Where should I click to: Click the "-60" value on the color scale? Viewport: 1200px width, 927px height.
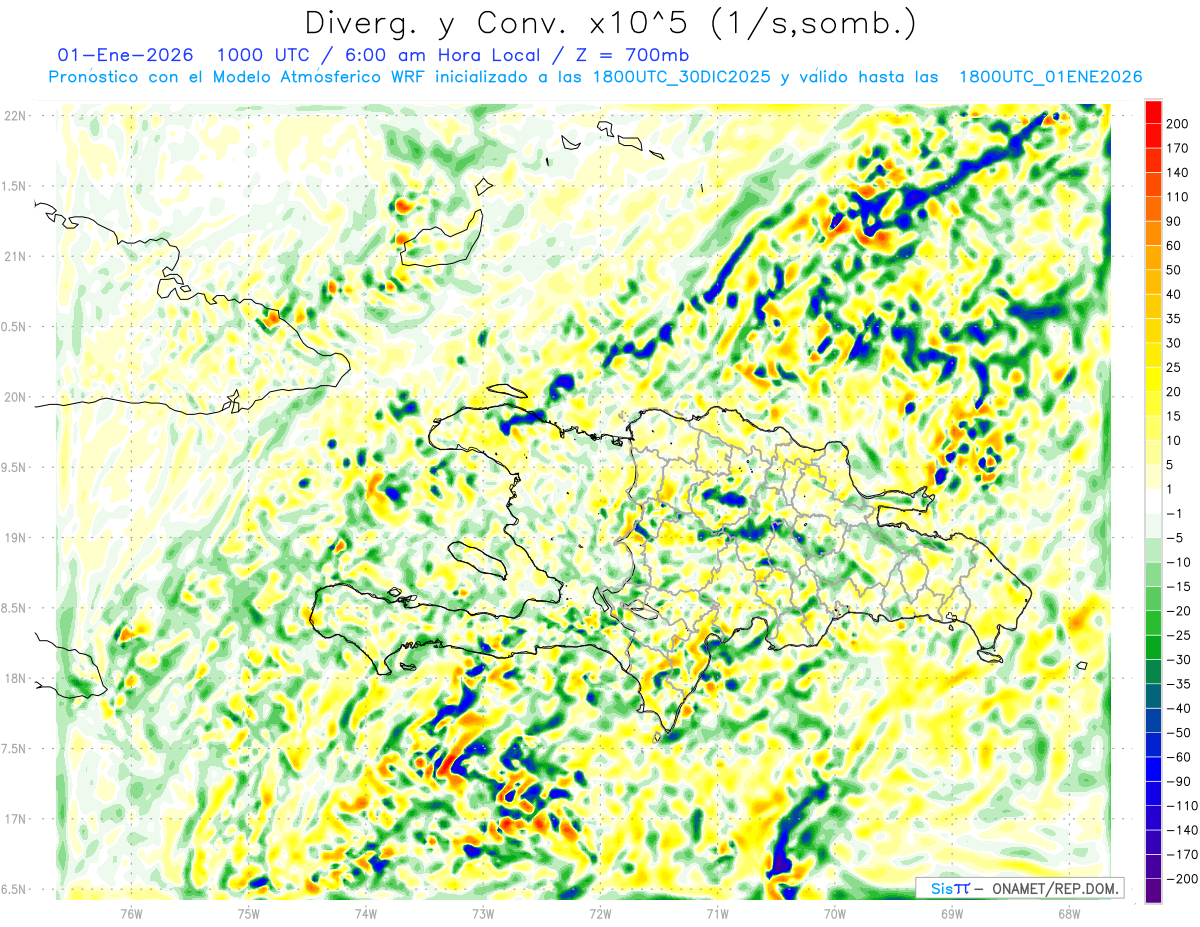(1181, 757)
